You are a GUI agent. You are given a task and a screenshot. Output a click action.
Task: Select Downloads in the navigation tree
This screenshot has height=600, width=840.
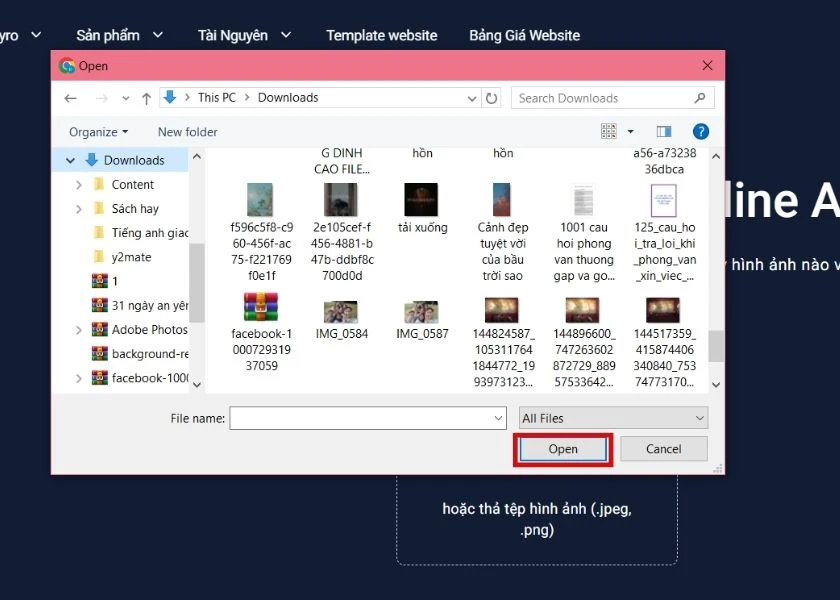click(134, 160)
